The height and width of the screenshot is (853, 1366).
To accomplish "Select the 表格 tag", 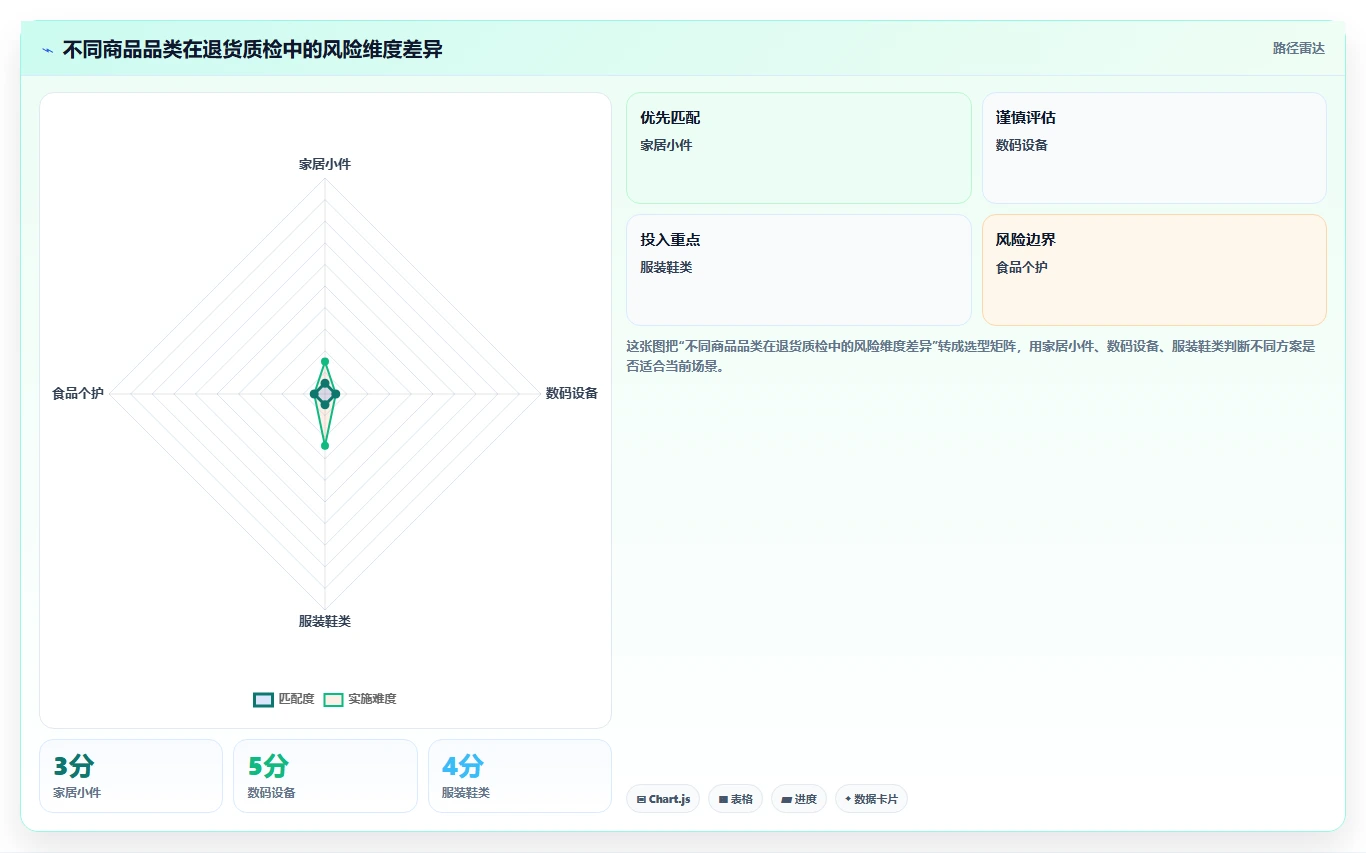I will click(x=735, y=799).
